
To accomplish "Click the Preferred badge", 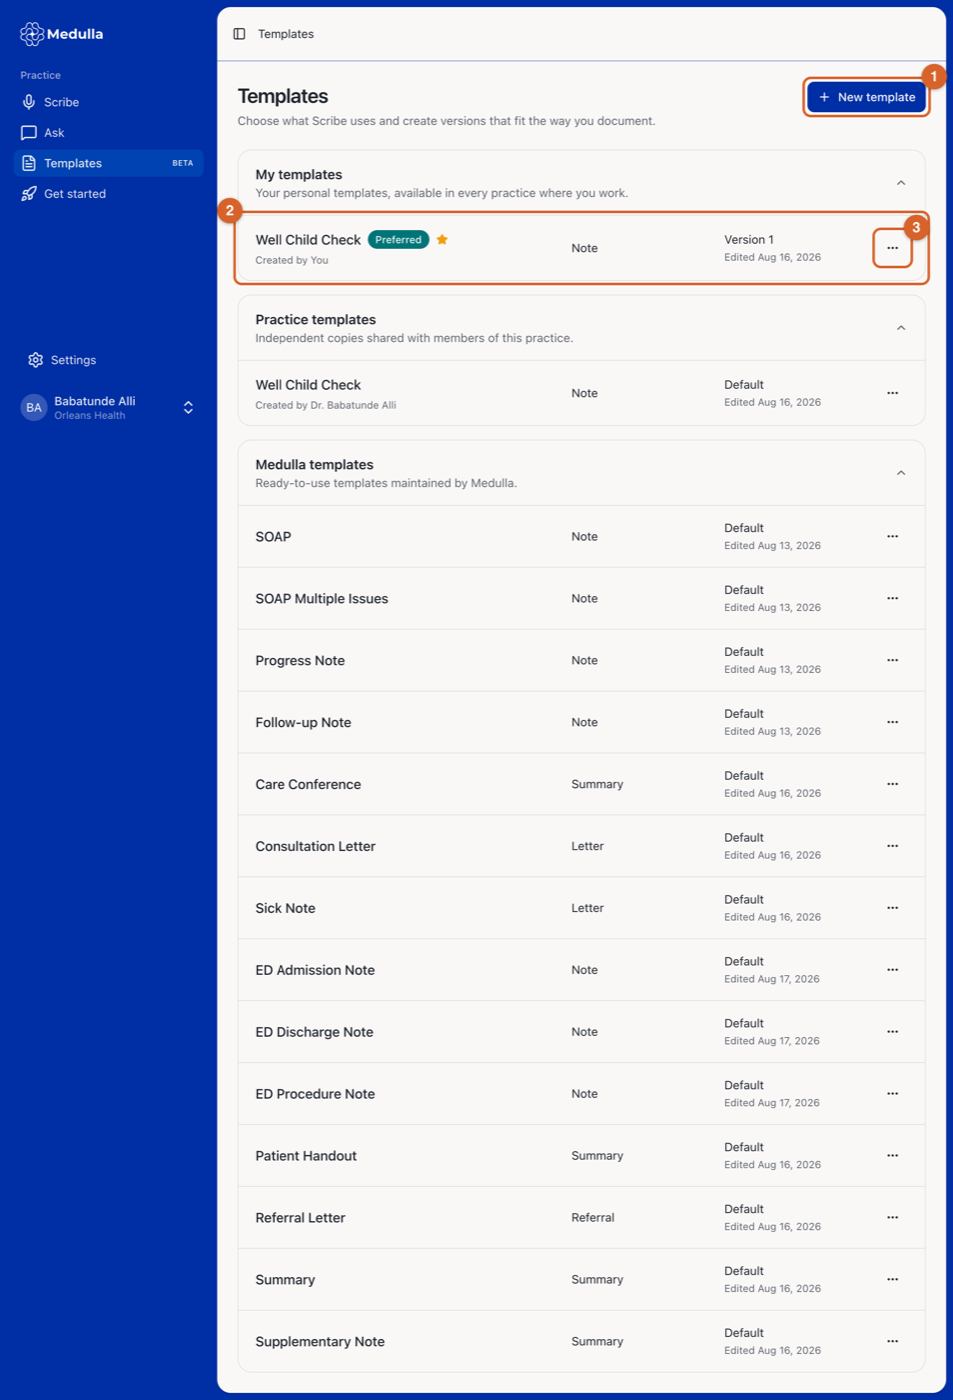I will [x=398, y=240].
